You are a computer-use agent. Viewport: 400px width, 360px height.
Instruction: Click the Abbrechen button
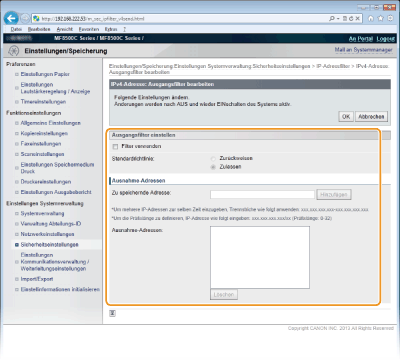pos(371,117)
